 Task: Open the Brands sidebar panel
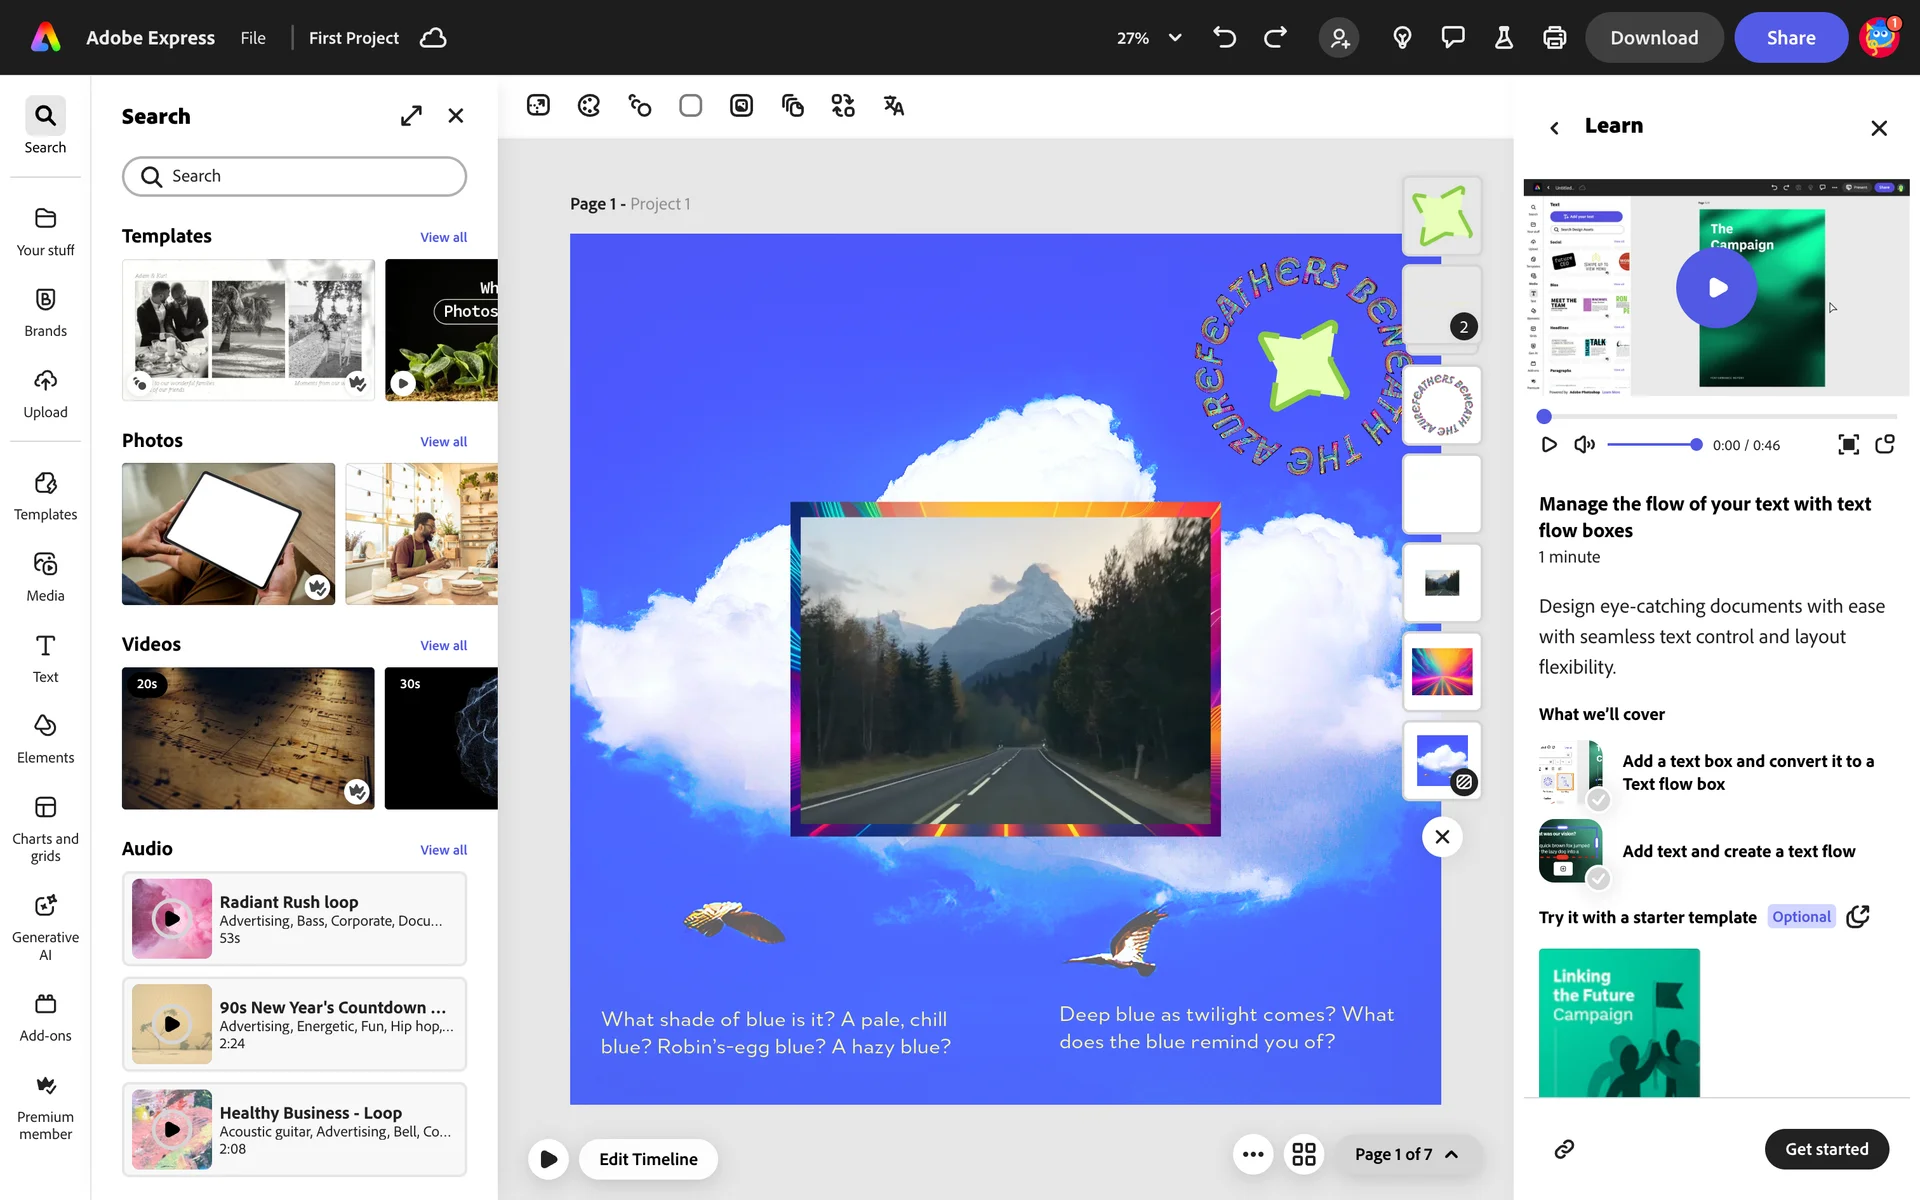[x=45, y=312]
